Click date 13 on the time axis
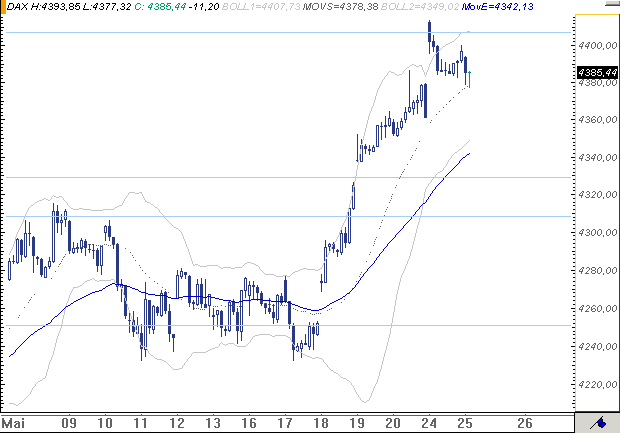 (213, 424)
